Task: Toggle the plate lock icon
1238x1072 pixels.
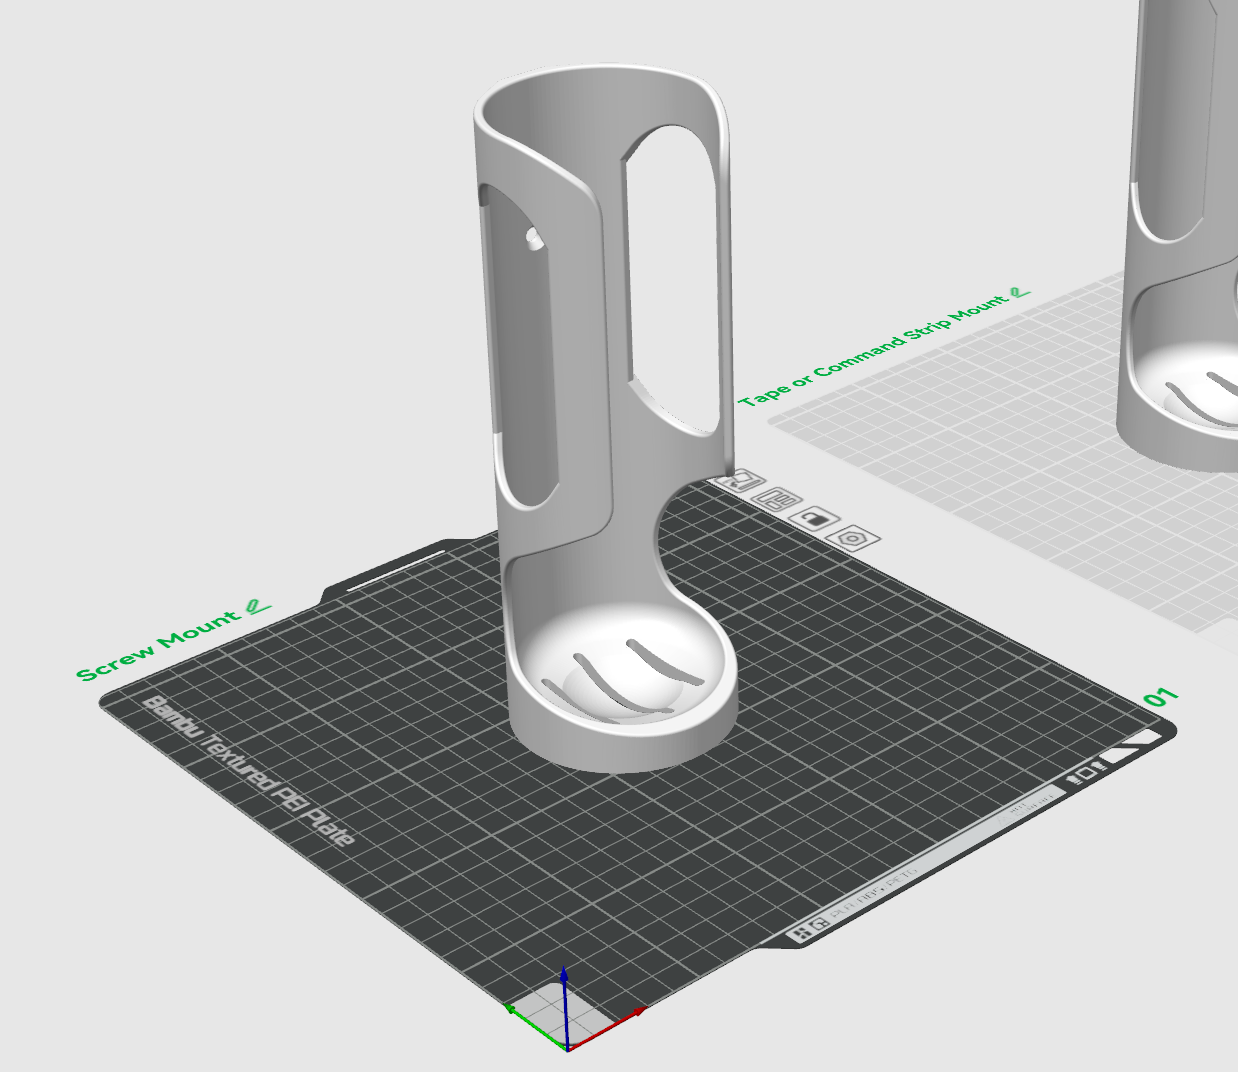Action: tap(815, 518)
